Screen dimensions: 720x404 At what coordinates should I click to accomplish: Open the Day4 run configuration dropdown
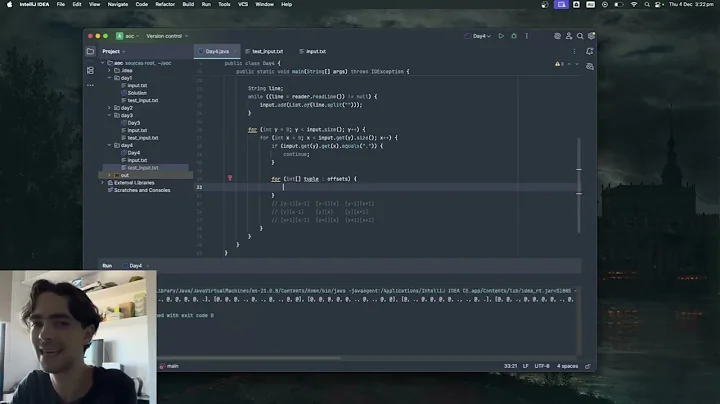(478, 36)
